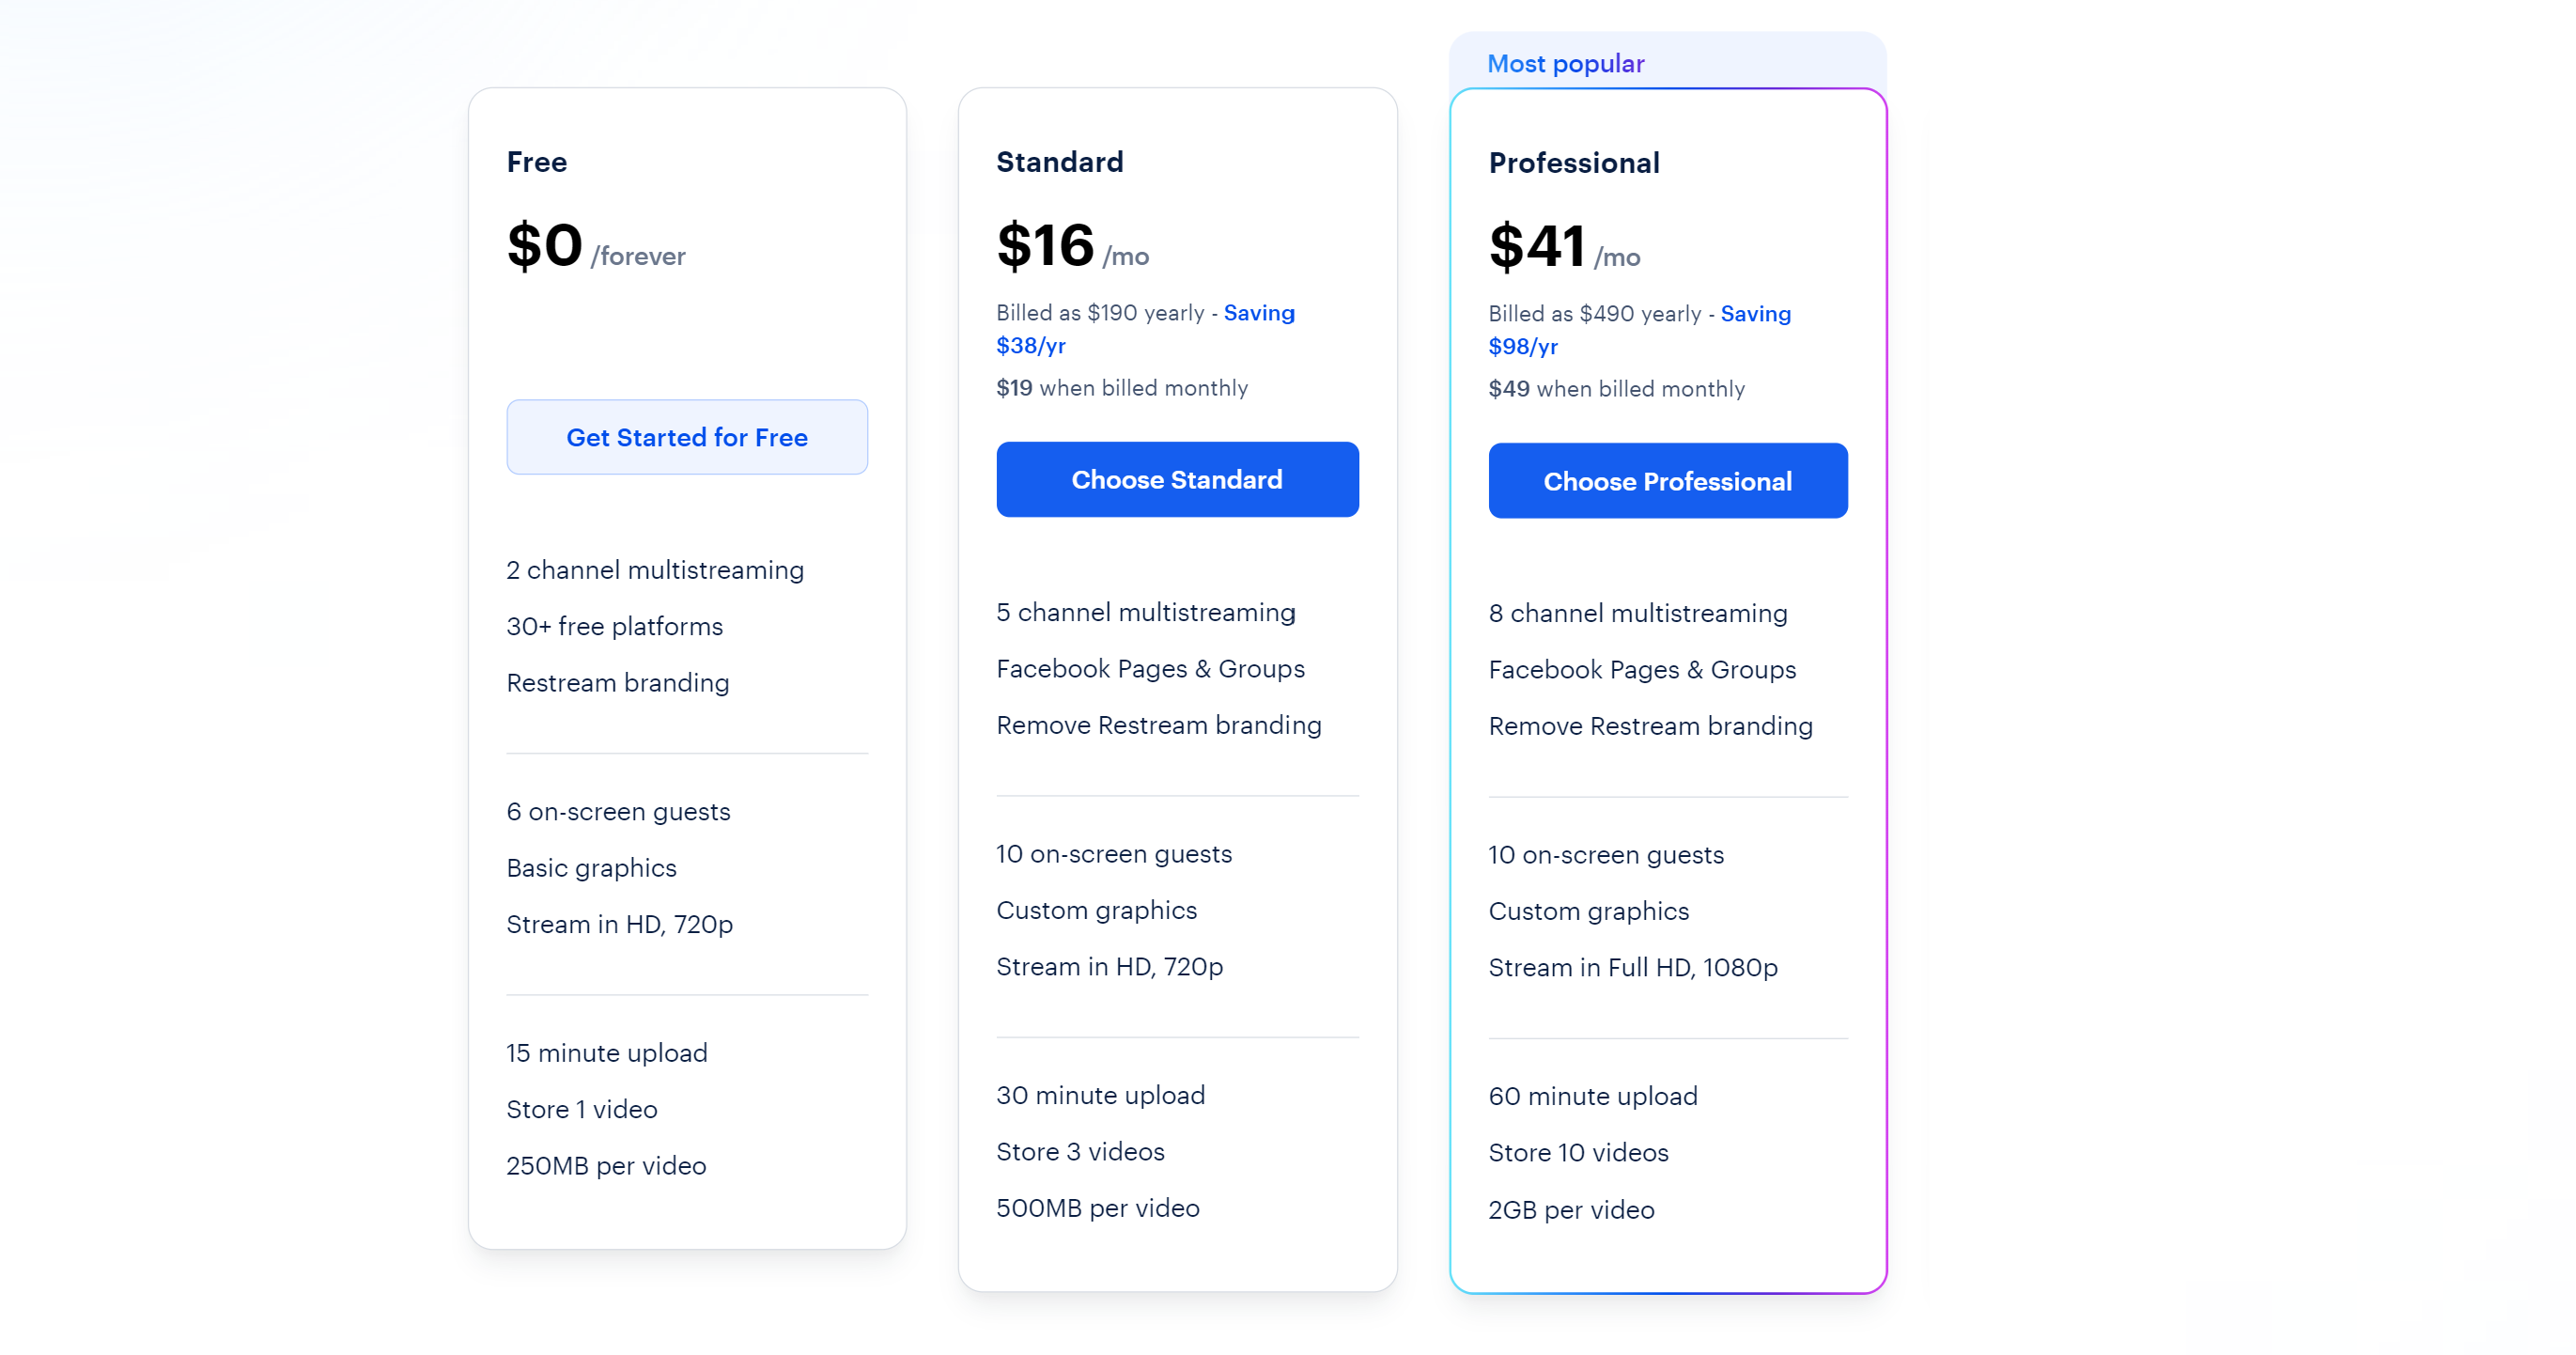Click the Free plan title
This screenshot has height=1355, width=2576.
[537, 162]
